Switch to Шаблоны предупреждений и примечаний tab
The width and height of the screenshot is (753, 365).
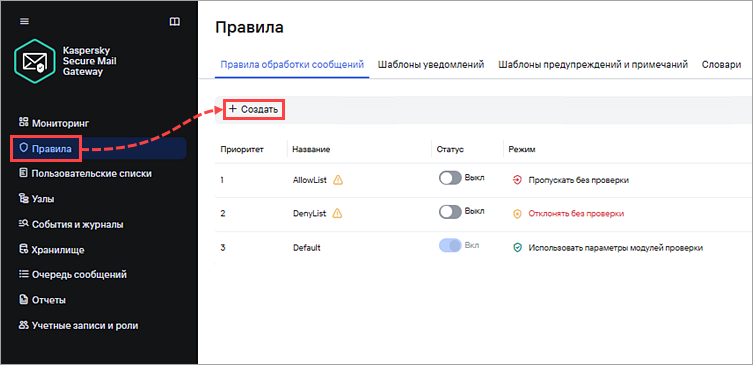593,64
